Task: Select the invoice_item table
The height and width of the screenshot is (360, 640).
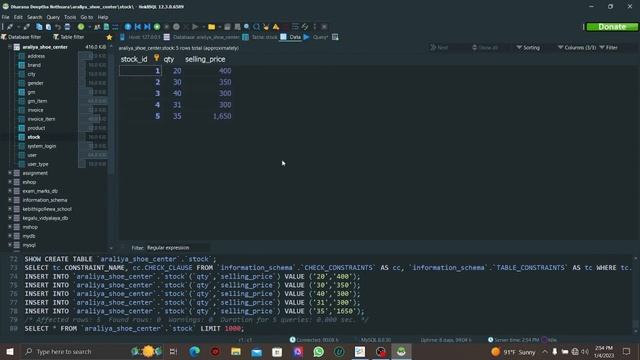Action: tap(41, 119)
